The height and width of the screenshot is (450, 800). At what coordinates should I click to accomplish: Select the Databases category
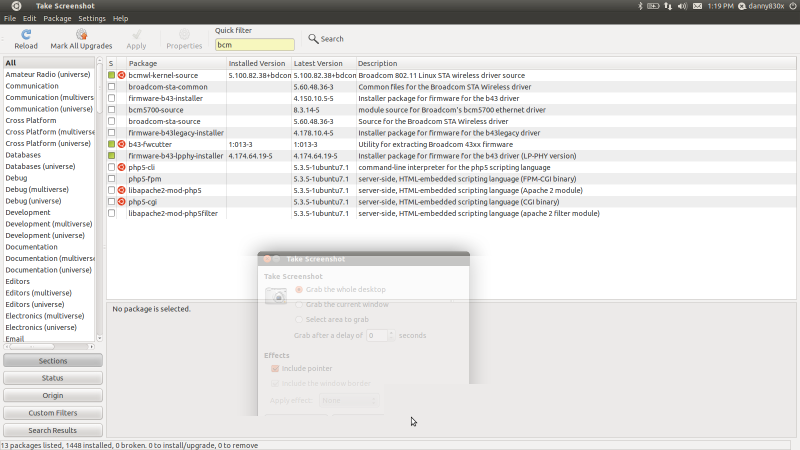(x=49, y=155)
